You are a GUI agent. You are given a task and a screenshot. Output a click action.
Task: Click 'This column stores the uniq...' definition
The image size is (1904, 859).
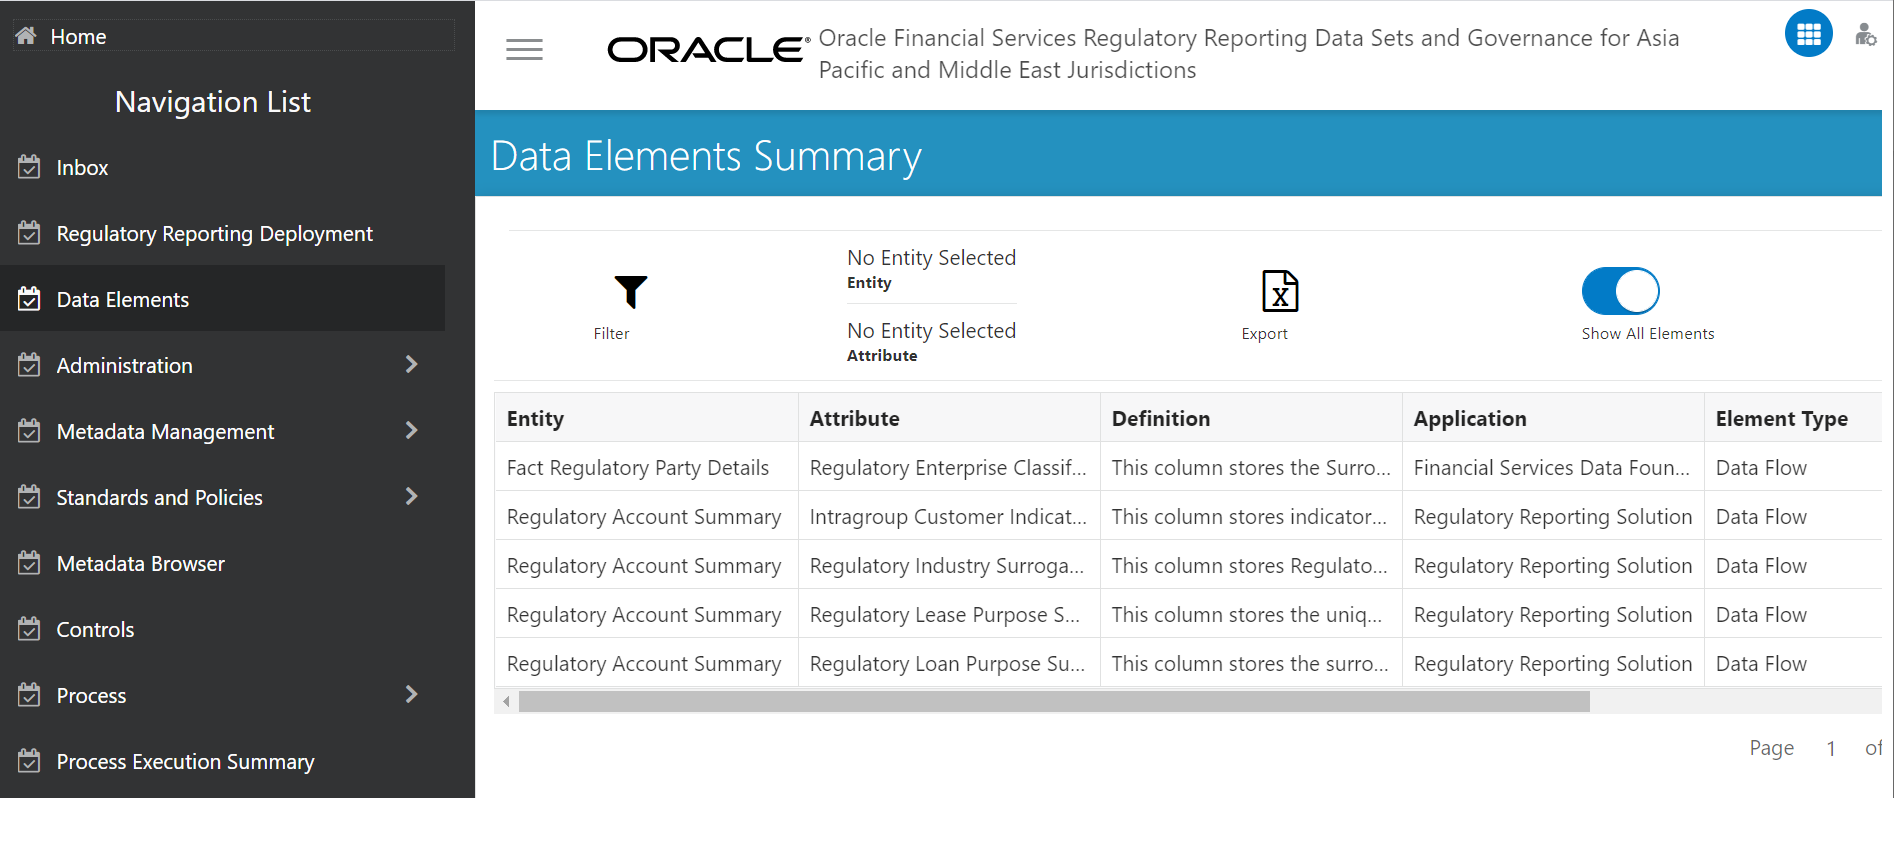[x=1251, y=614]
